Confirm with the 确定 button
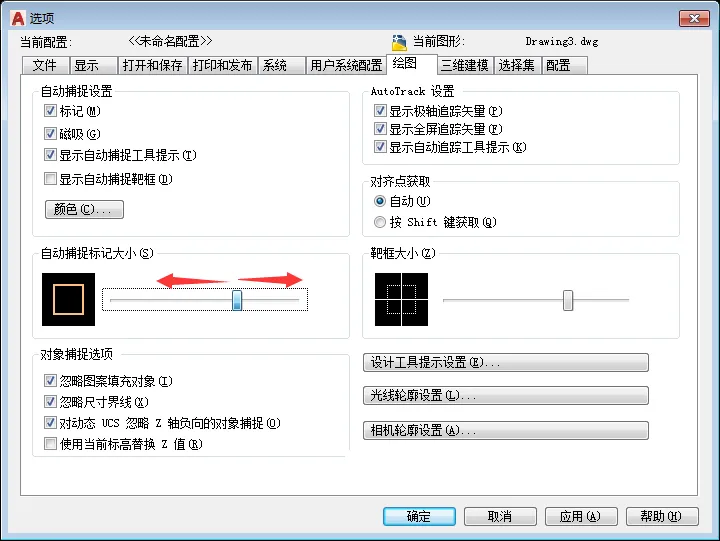This screenshot has height=541, width=720. click(x=419, y=517)
